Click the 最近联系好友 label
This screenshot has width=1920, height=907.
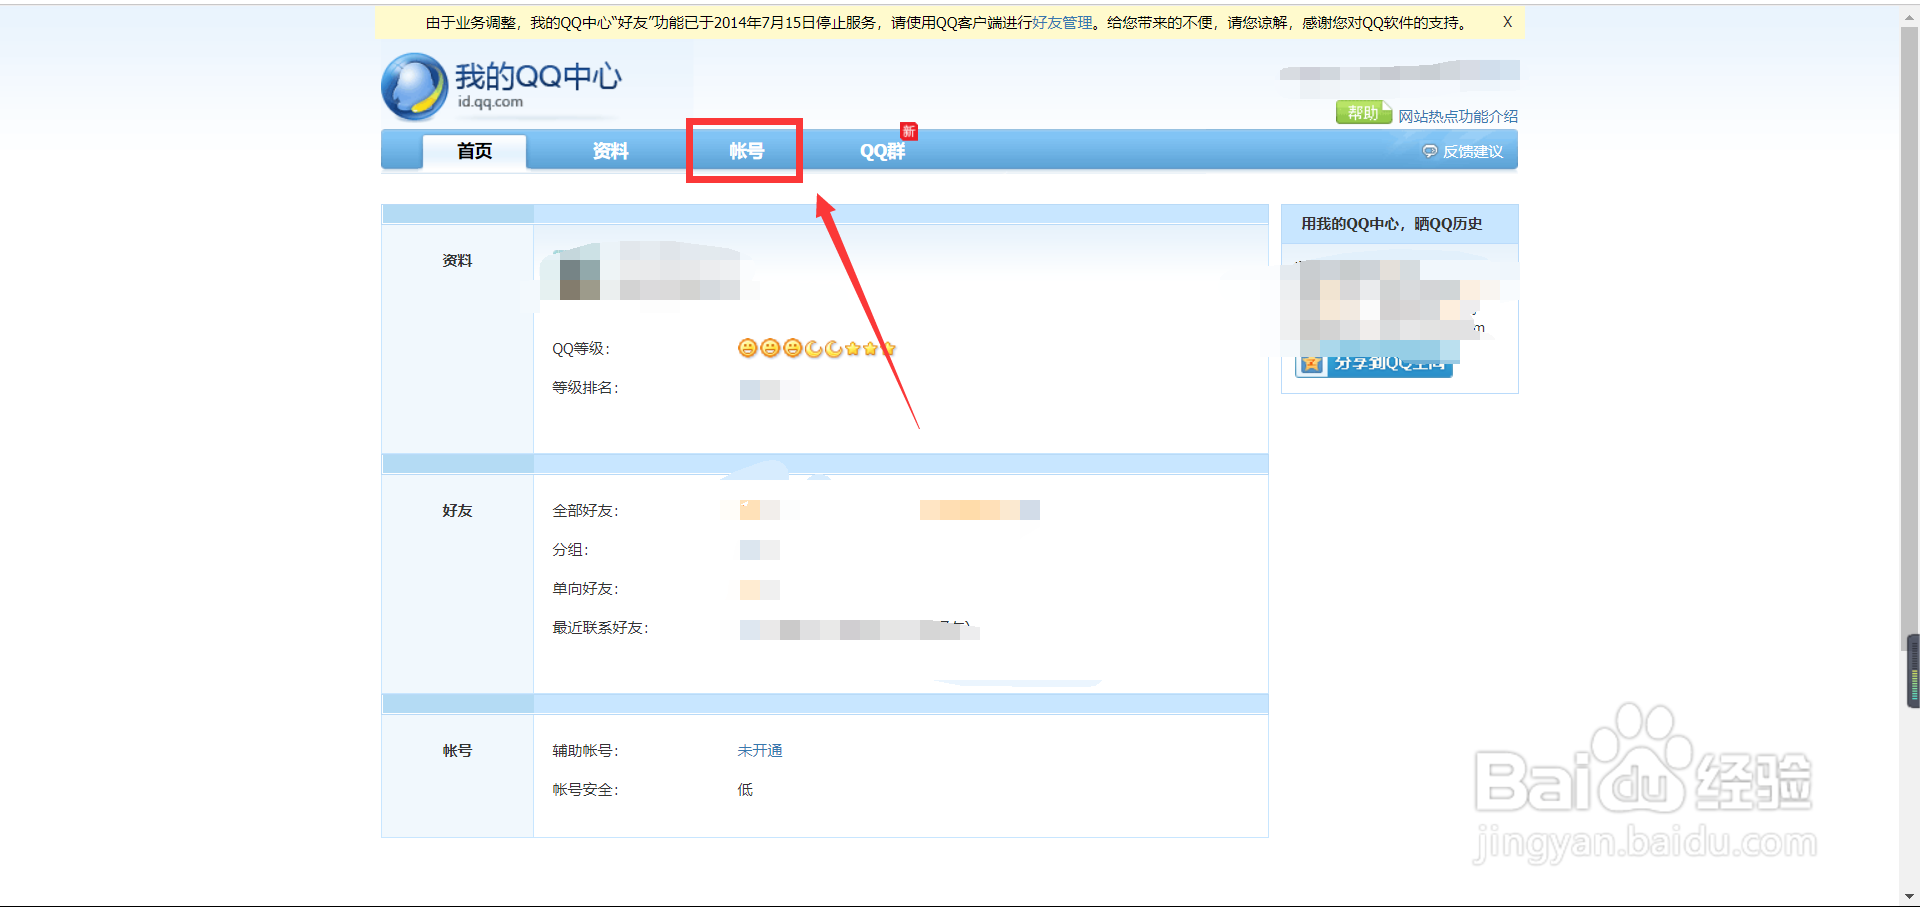[x=600, y=628]
